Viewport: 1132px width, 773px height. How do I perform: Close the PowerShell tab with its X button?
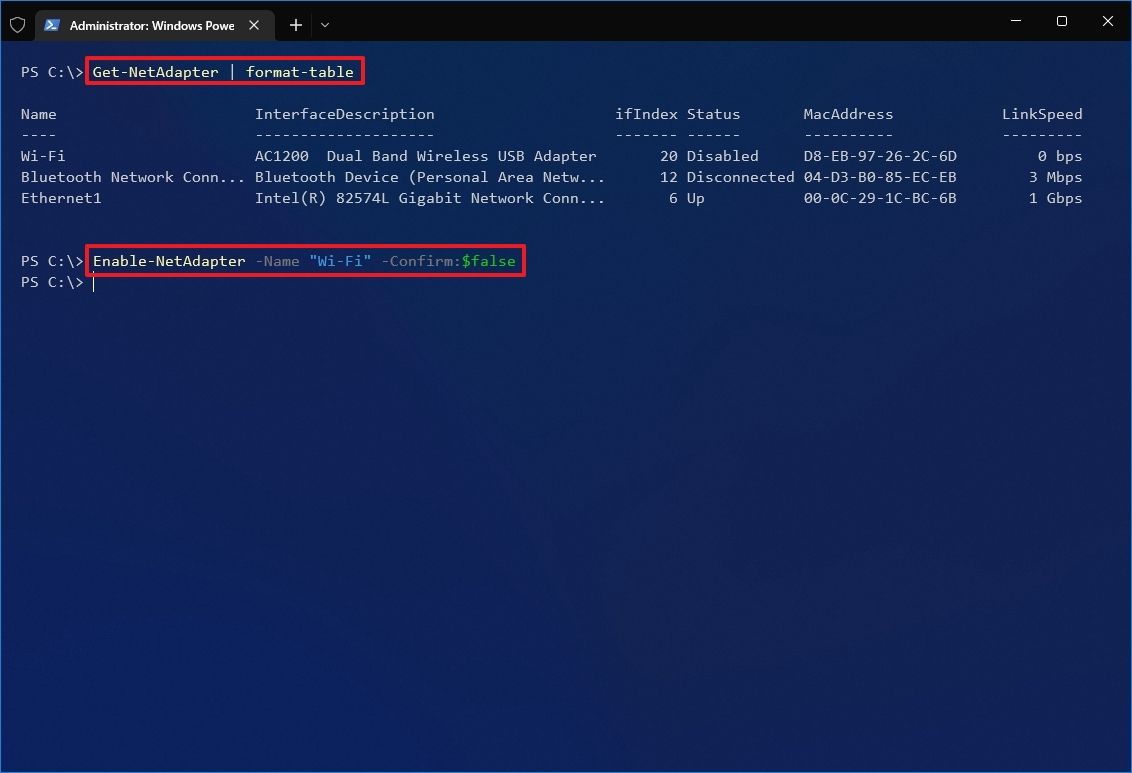coord(253,25)
